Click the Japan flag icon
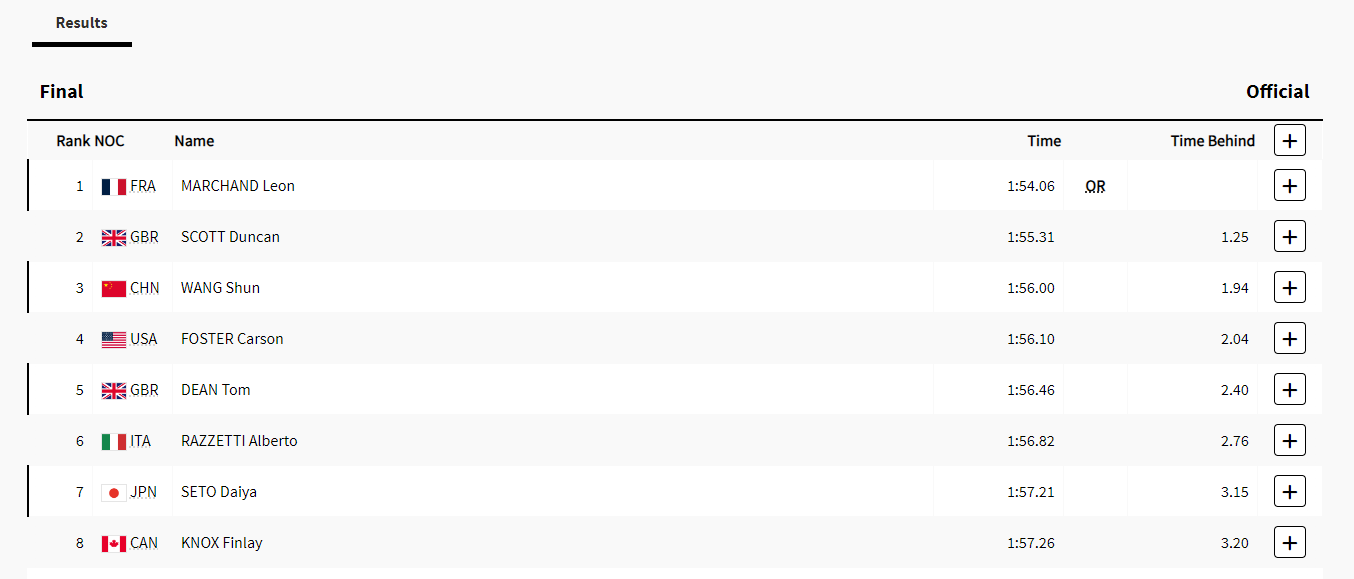 [x=114, y=493]
